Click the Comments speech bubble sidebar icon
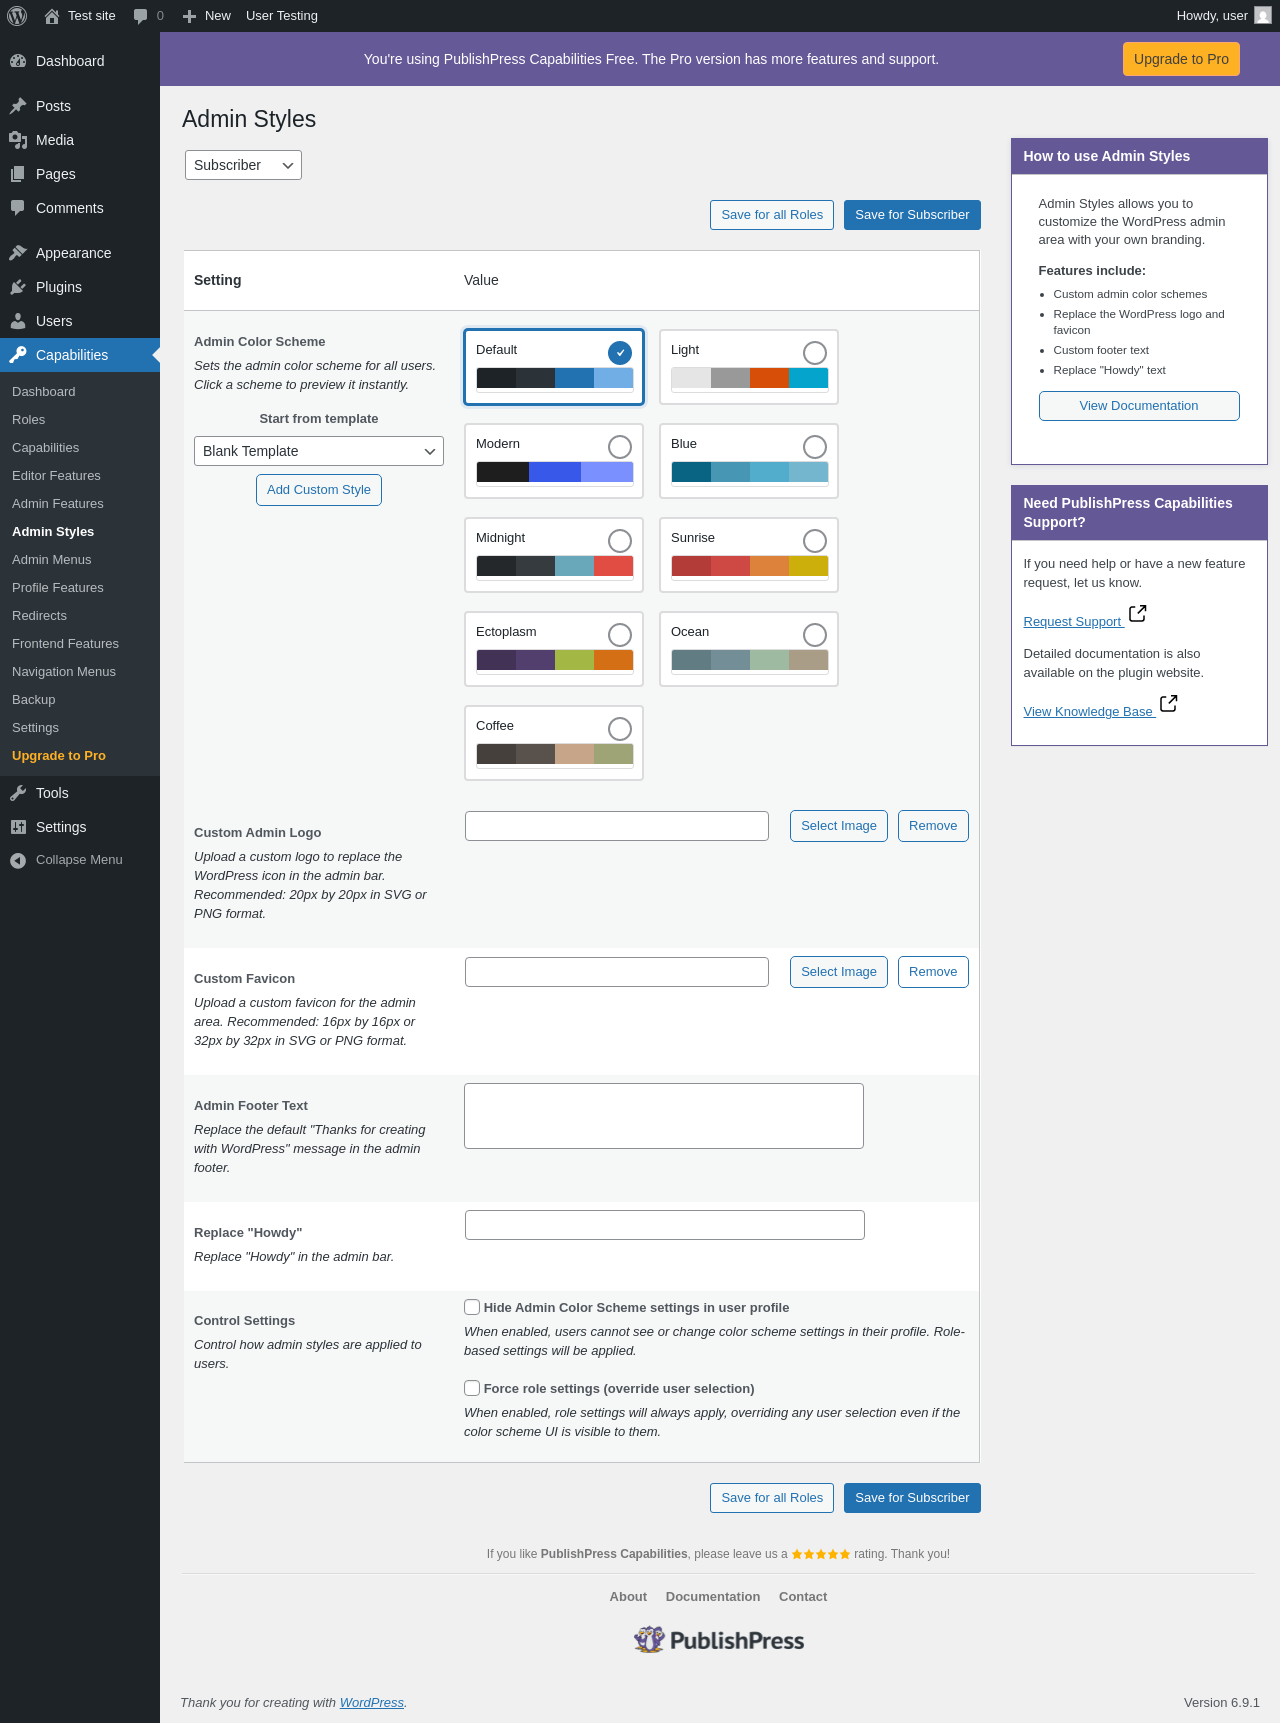Screen dimensions: 1280x1723 pos(18,208)
